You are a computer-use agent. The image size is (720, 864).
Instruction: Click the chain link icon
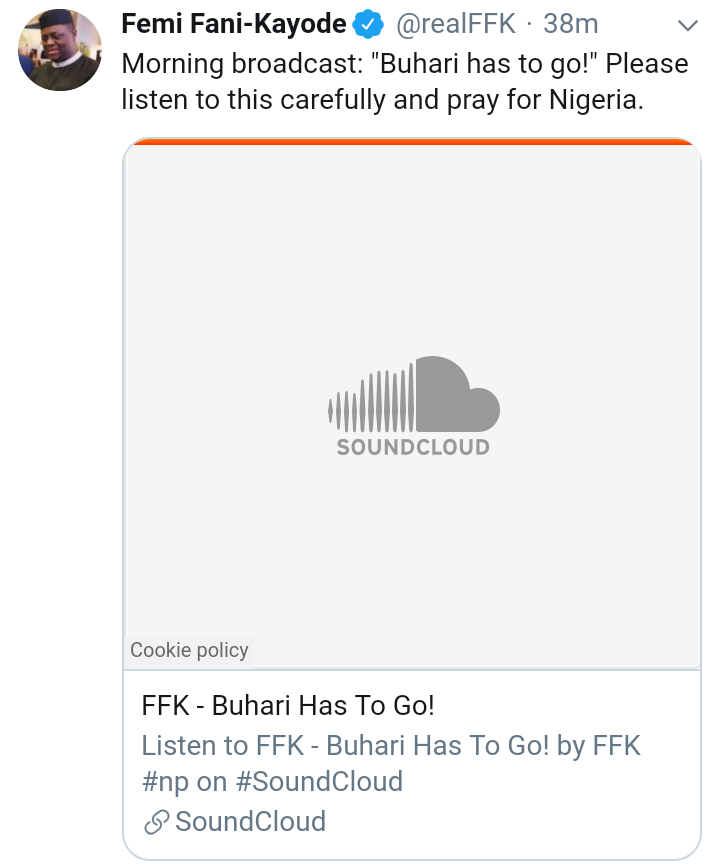pos(156,822)
